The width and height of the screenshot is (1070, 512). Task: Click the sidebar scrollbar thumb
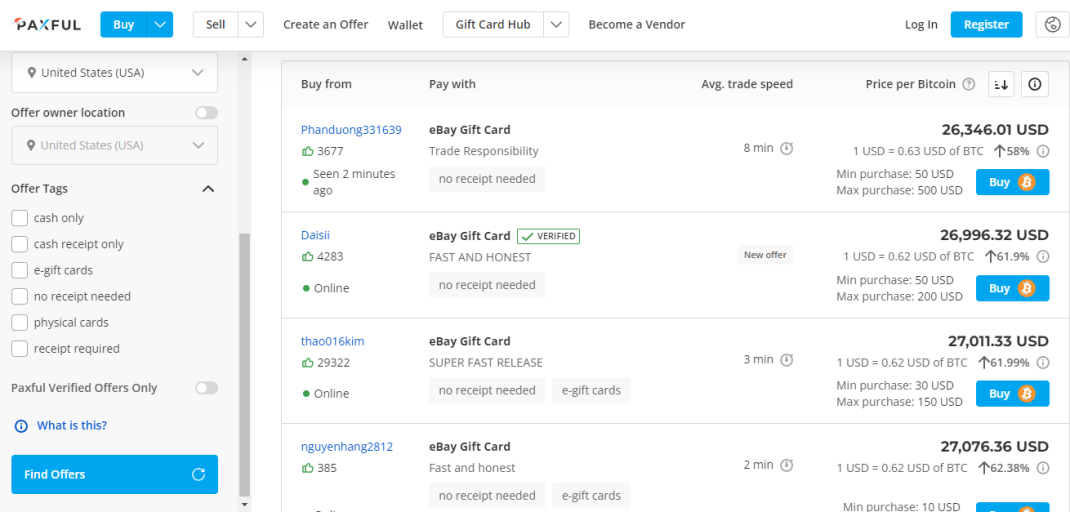point(244,365)
